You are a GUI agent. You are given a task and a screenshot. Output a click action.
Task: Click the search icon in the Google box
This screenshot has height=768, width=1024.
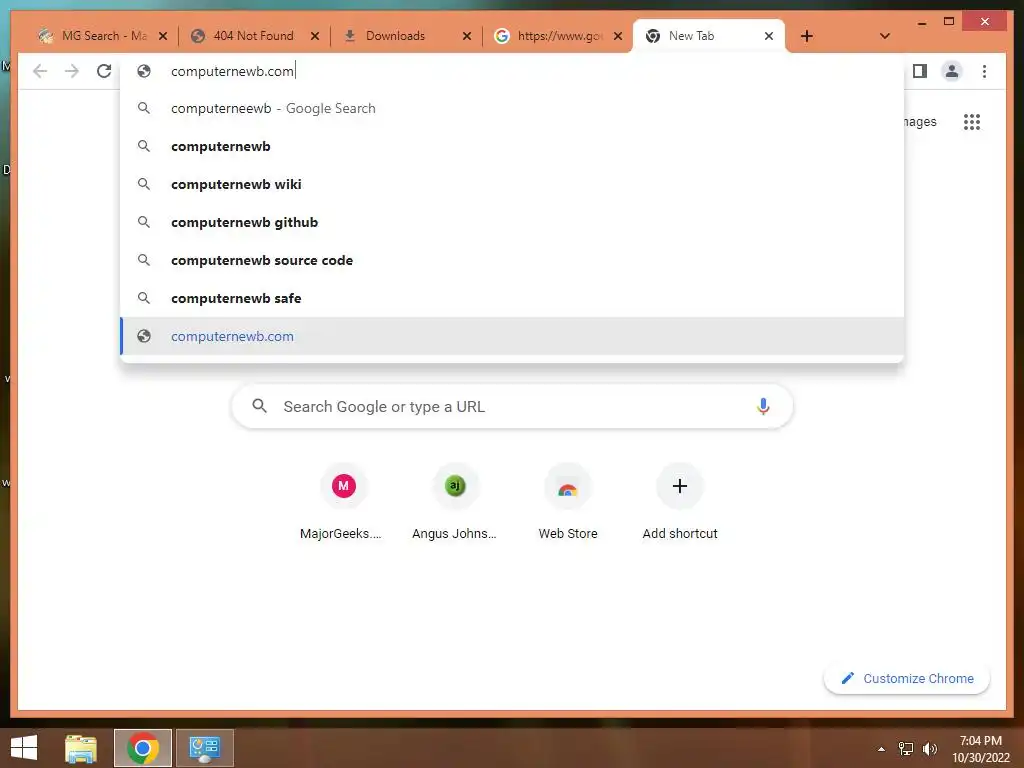(259, 406)
